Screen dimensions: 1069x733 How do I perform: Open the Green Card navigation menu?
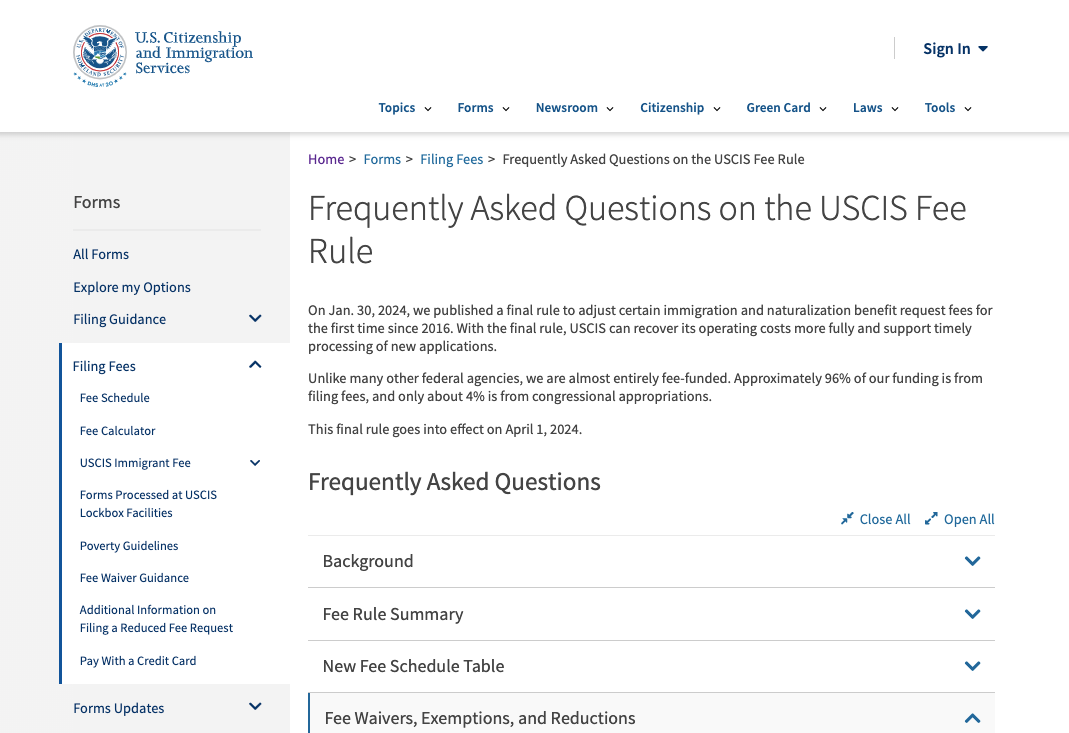point(786,108)
